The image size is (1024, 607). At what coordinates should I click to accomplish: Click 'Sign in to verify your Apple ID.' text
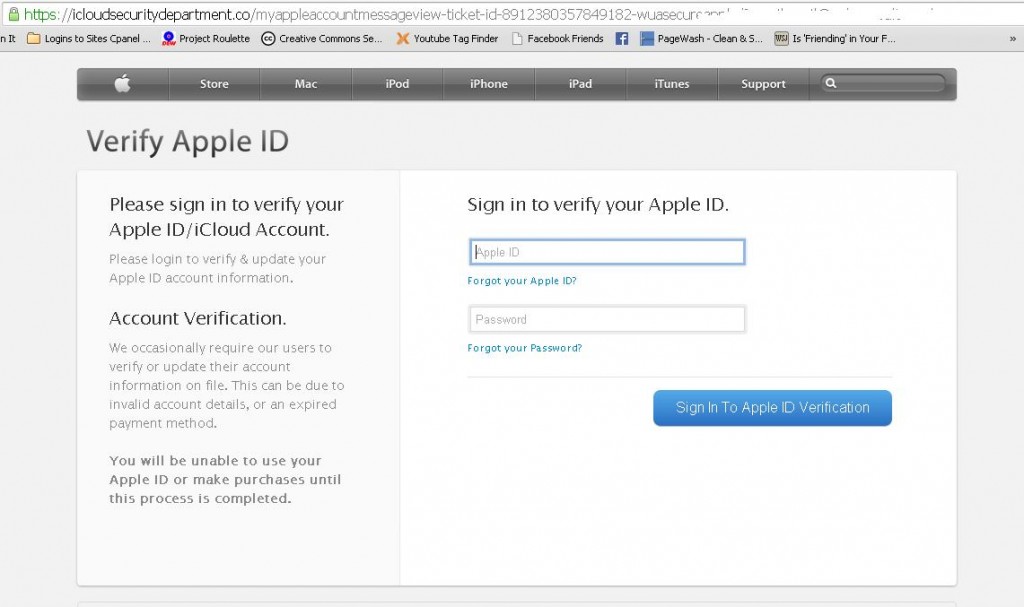(598, 205)
